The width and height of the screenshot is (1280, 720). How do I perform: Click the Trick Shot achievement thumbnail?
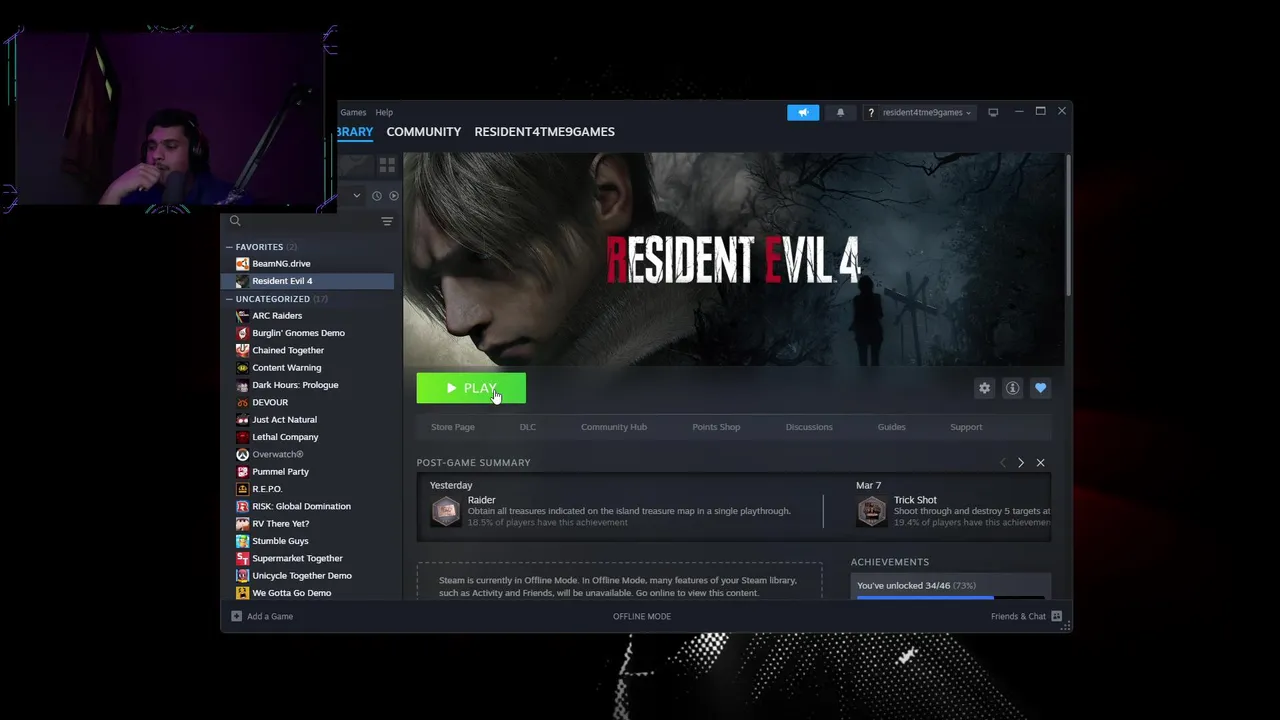coord(872,511)
